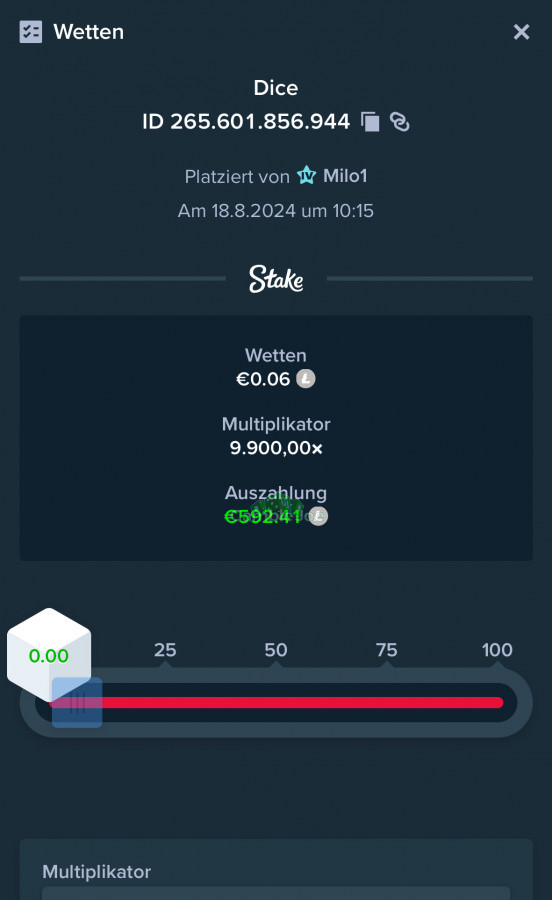This screenshot has width=552, height=900.
Task: Click the Multiplikator input field at bottom
Action: pyautogui.click(x=276, y=893)
